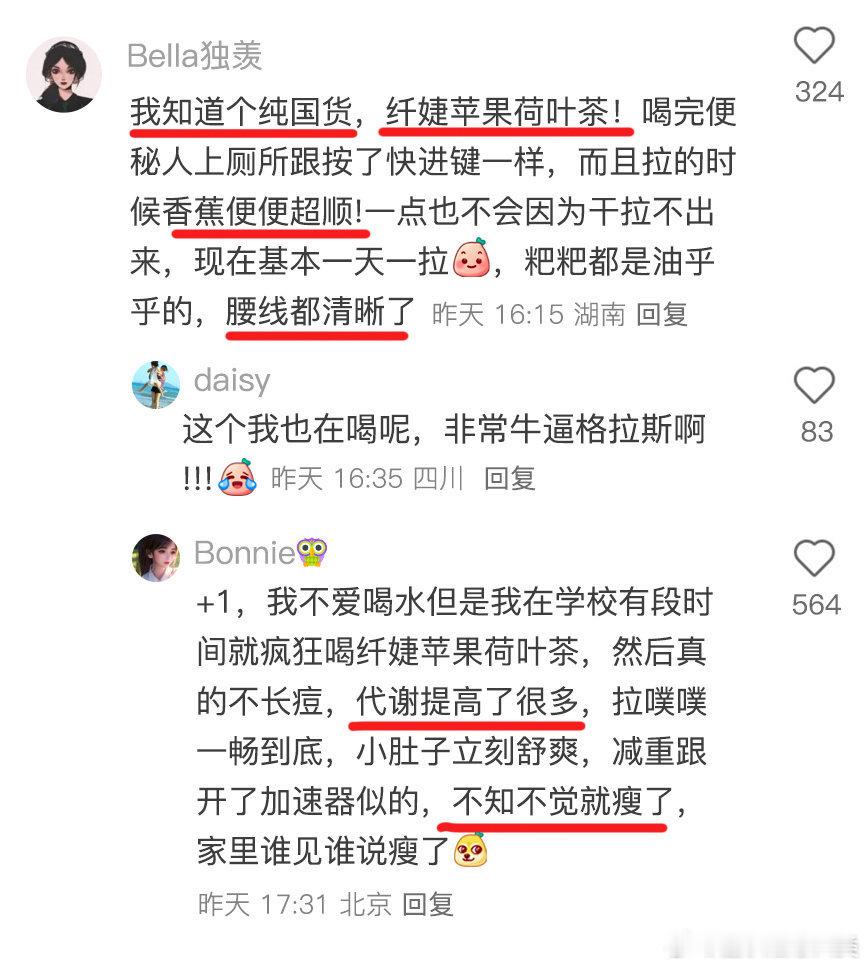Open Bonnie's profile avatar picture
Image resolution: width=868 pixels, height=966 pixels.
tap(156, 558)
